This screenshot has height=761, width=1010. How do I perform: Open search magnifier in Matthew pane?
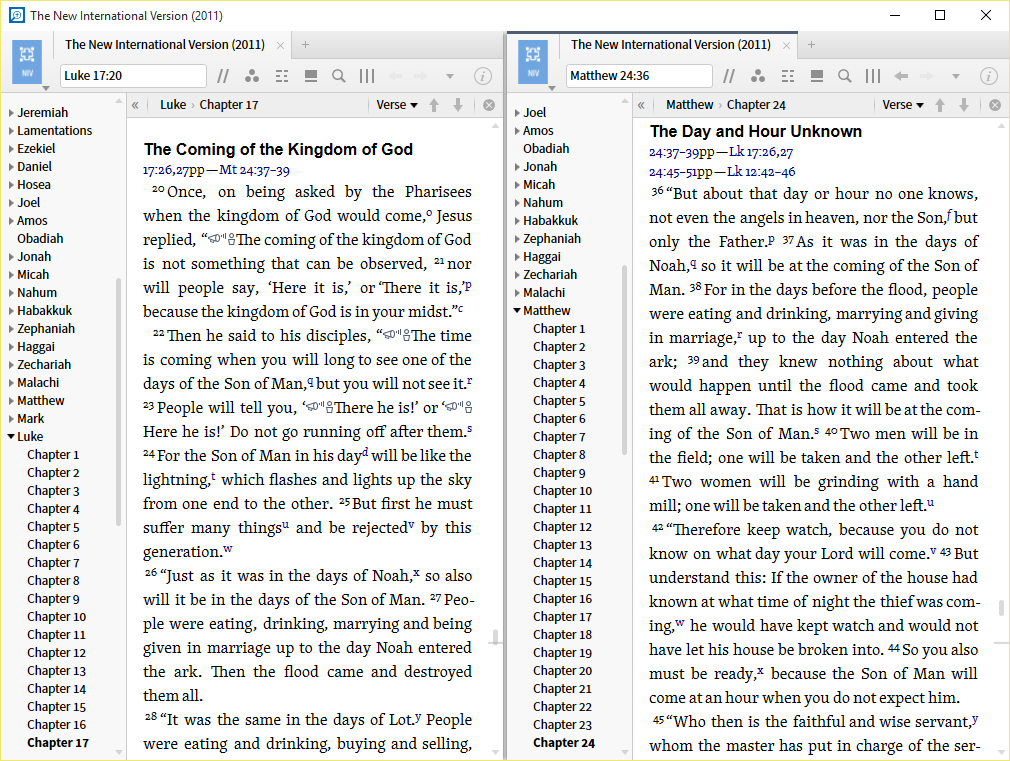[844, 76]
